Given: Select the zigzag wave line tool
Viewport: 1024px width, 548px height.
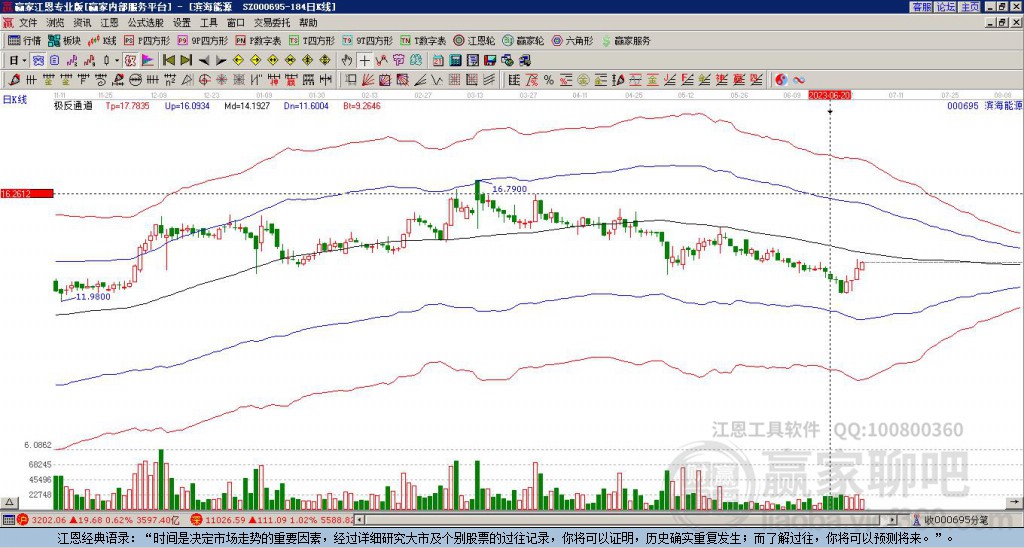Looking at the screenshot, I should [x=435, y=80].
